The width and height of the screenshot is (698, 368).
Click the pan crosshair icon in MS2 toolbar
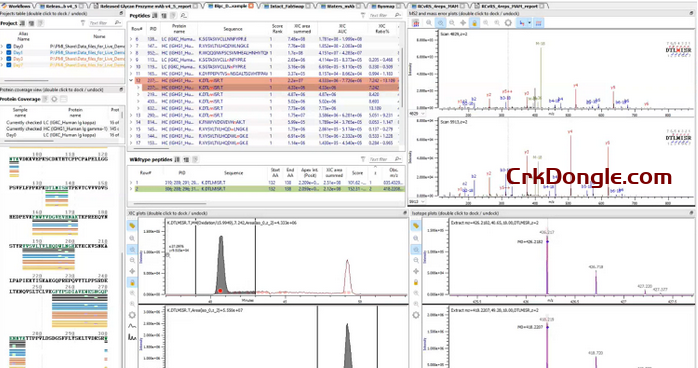463,23
